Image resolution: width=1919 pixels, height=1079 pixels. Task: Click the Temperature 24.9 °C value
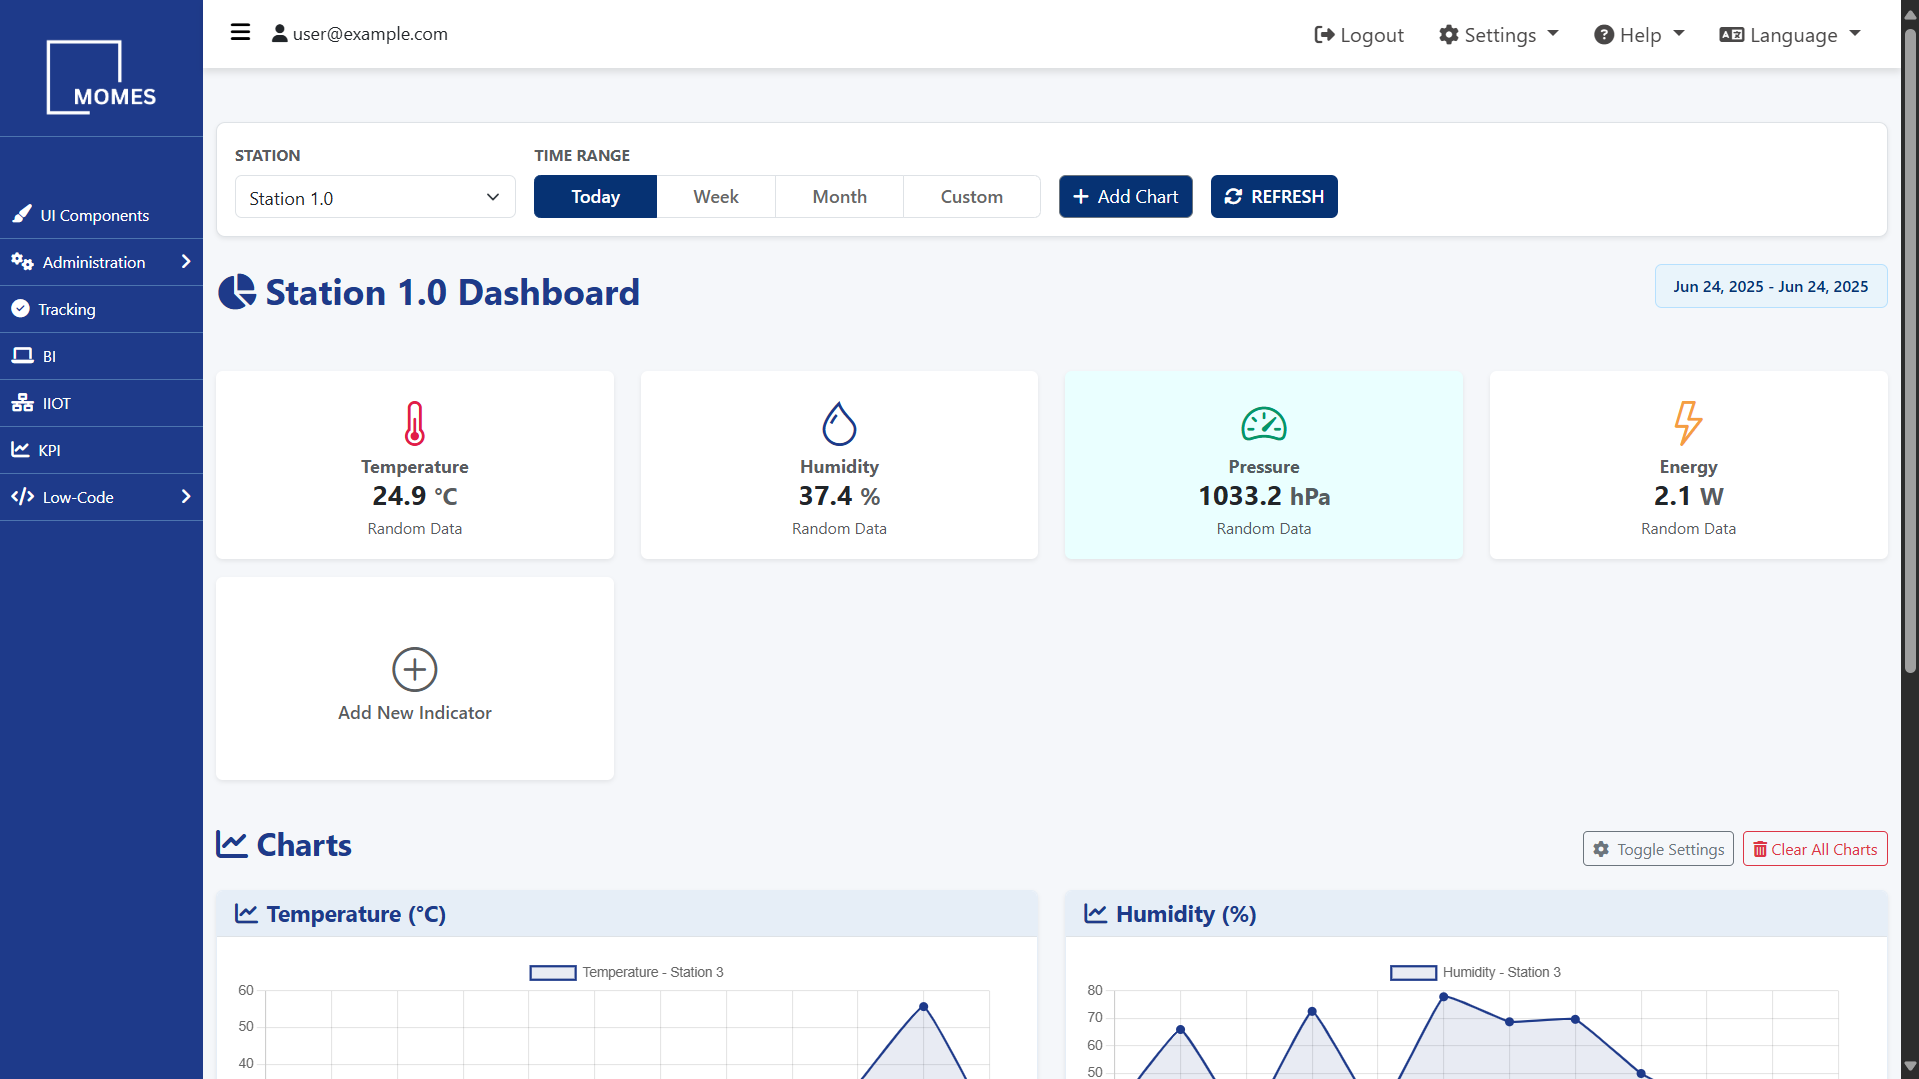click(414, 496)
